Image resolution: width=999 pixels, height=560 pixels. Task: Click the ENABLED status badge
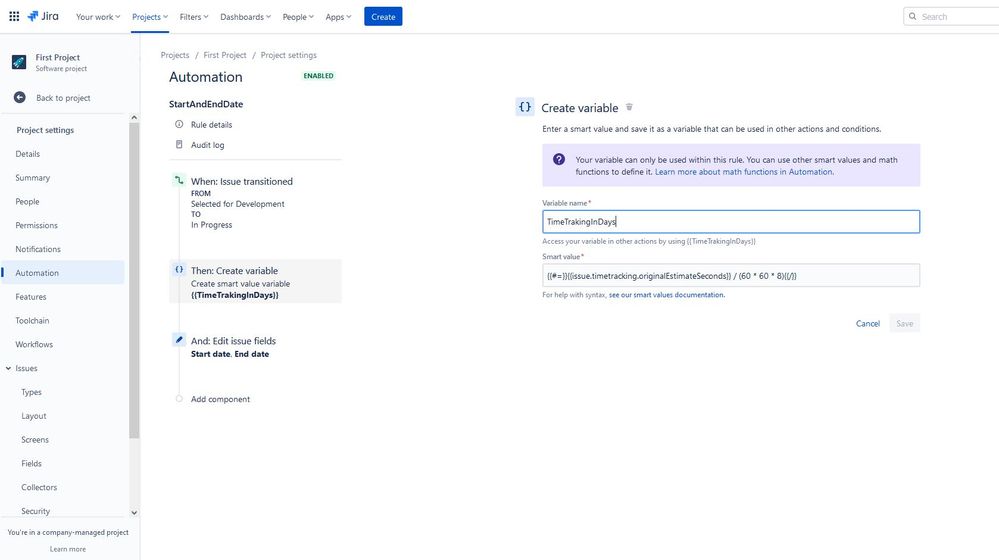click(319, 75)
